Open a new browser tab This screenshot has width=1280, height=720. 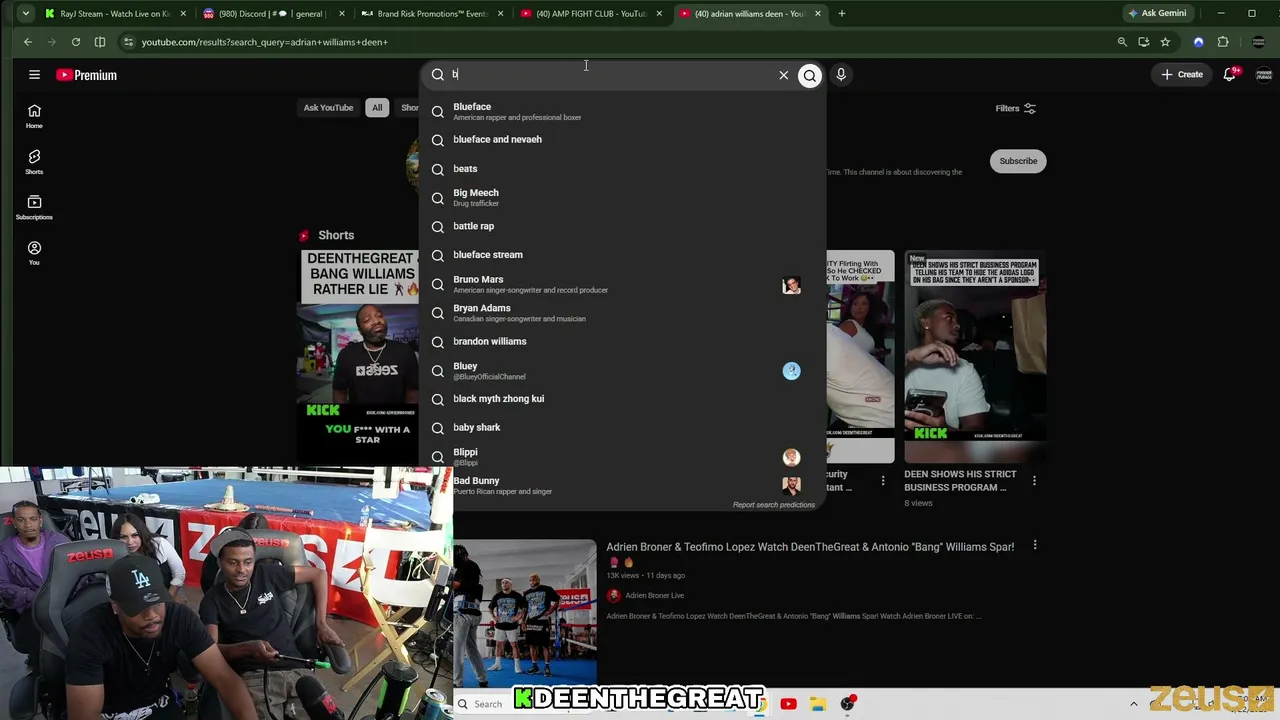842,14
